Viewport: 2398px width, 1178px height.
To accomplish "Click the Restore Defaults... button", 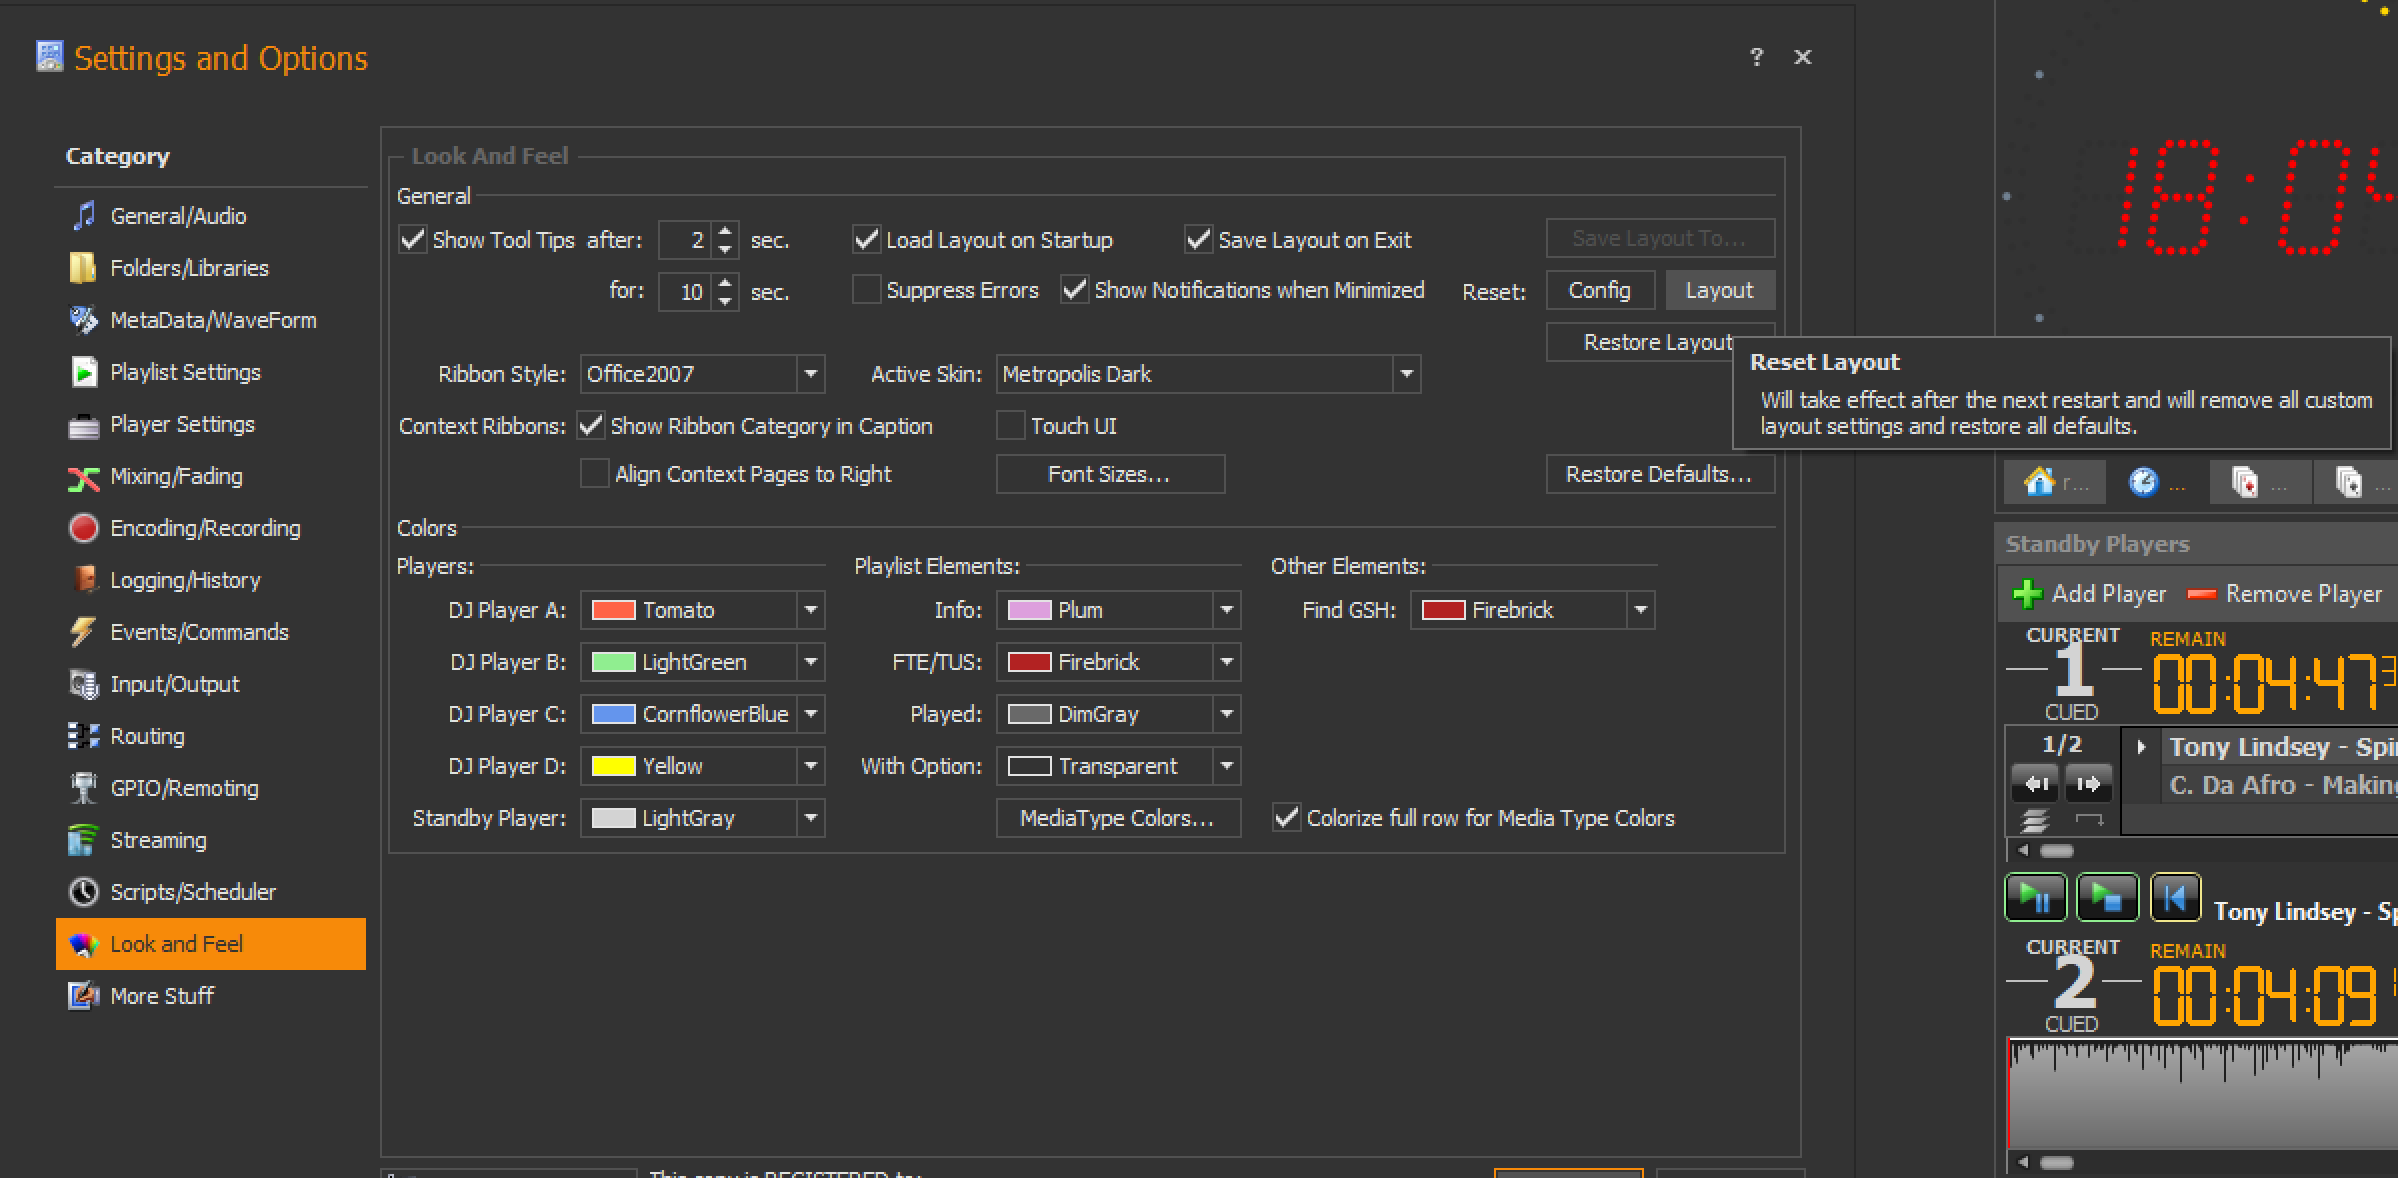I will 1659,474.
